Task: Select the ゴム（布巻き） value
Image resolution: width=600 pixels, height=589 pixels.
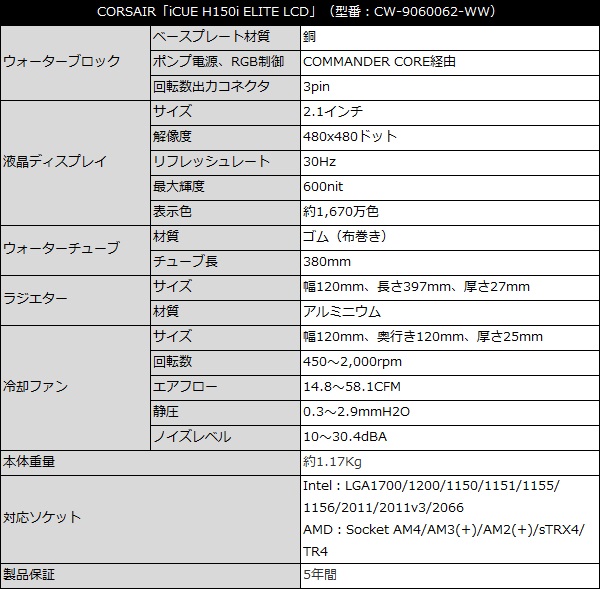Action: coord(346,236)
